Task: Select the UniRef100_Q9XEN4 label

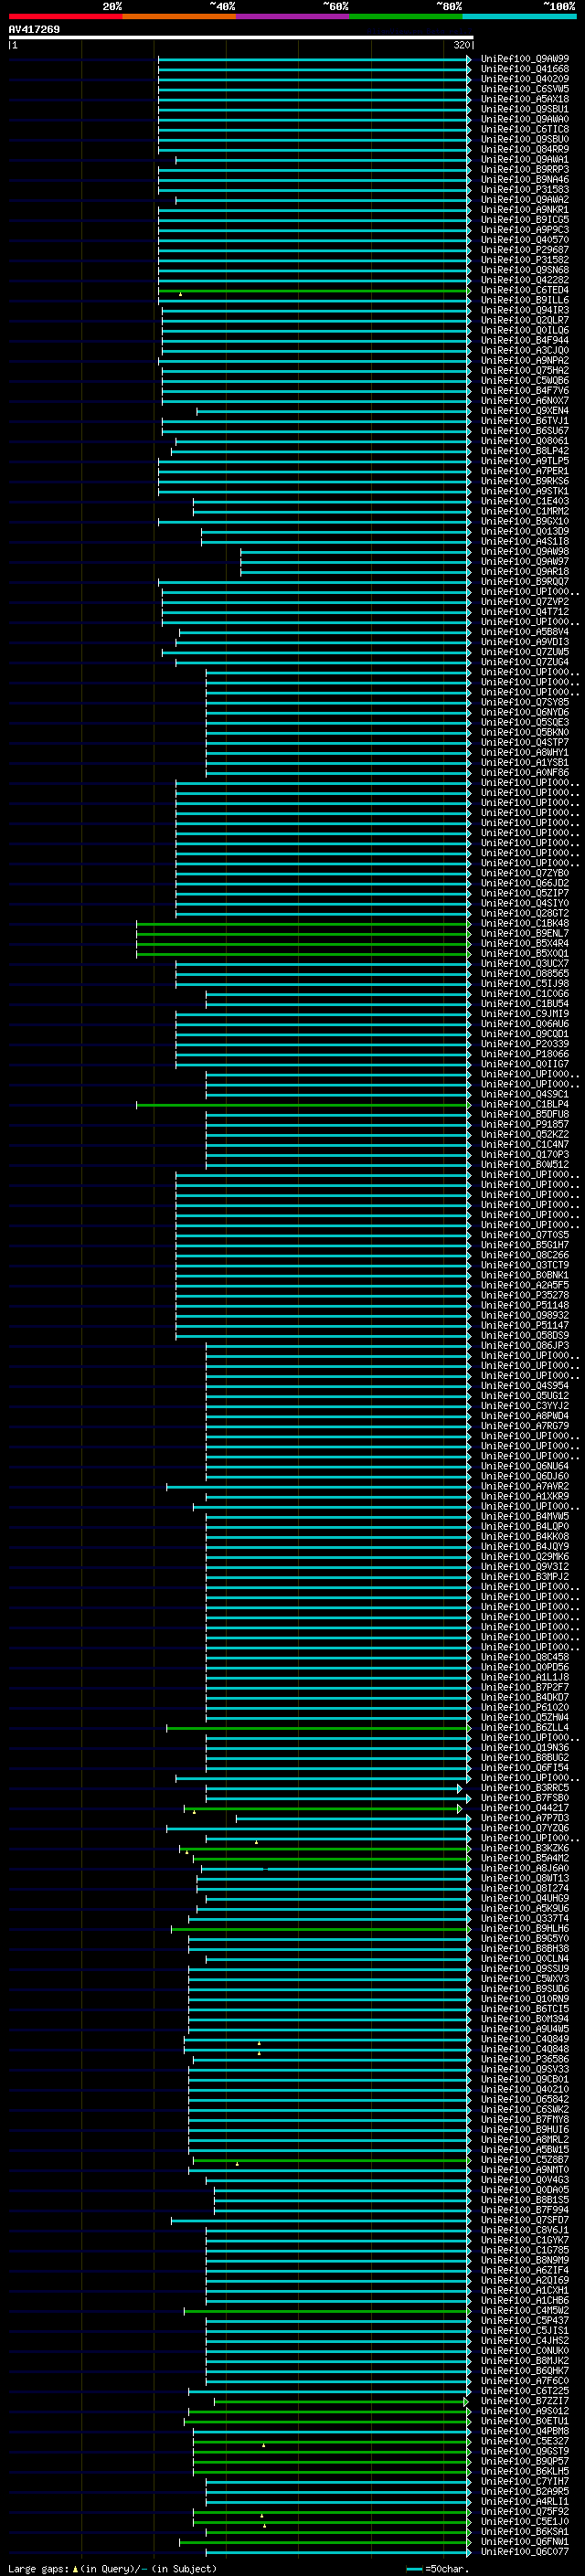Action: click(525, 411)
